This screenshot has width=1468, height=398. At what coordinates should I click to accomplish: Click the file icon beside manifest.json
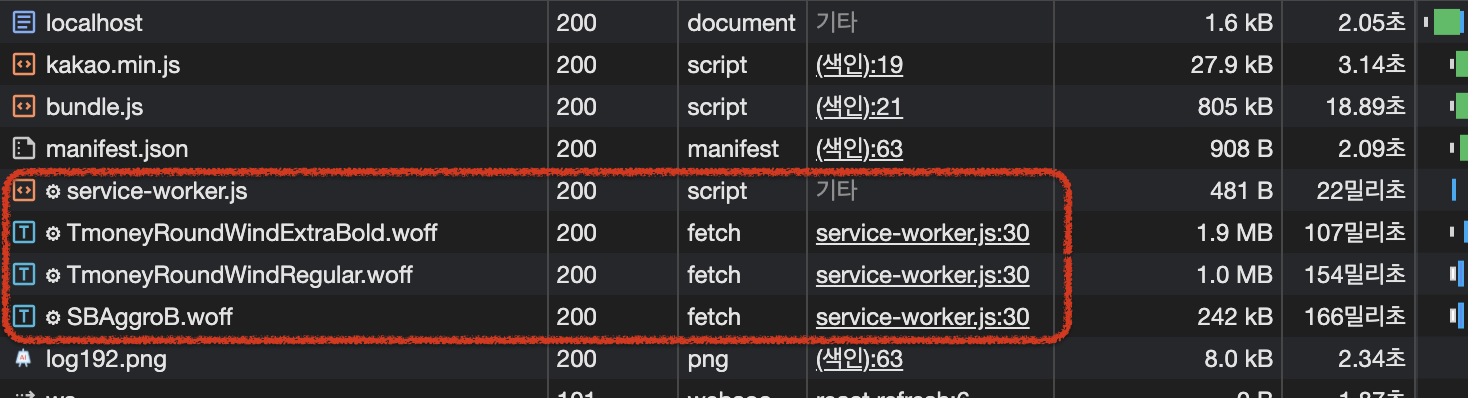(23, 149)
